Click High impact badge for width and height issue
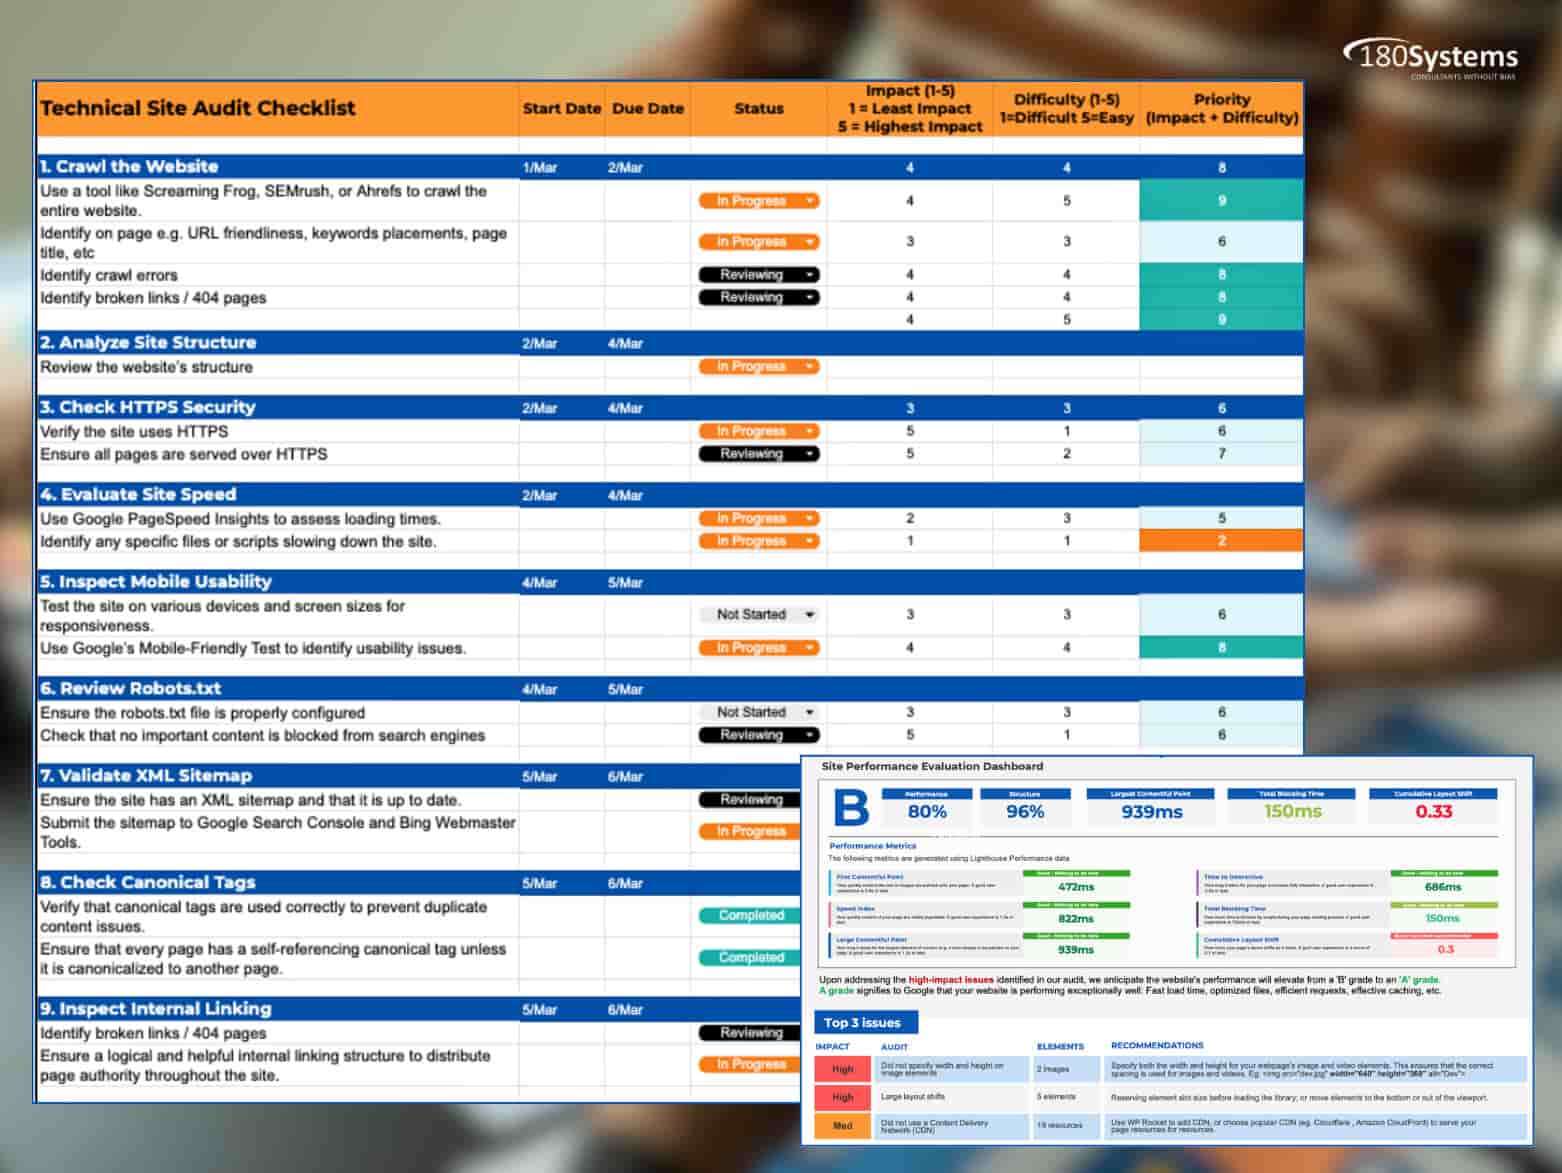 843,1069
